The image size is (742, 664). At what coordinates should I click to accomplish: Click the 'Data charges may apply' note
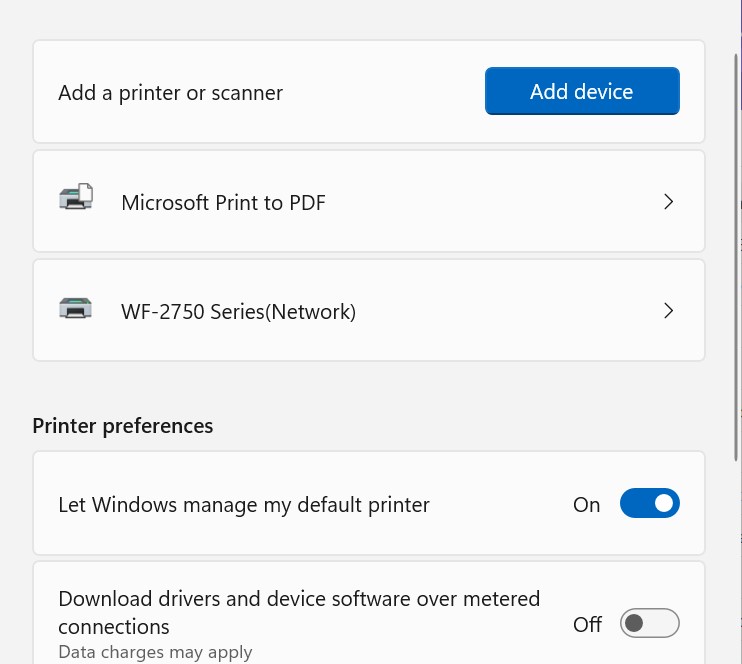tap(155, 652)
